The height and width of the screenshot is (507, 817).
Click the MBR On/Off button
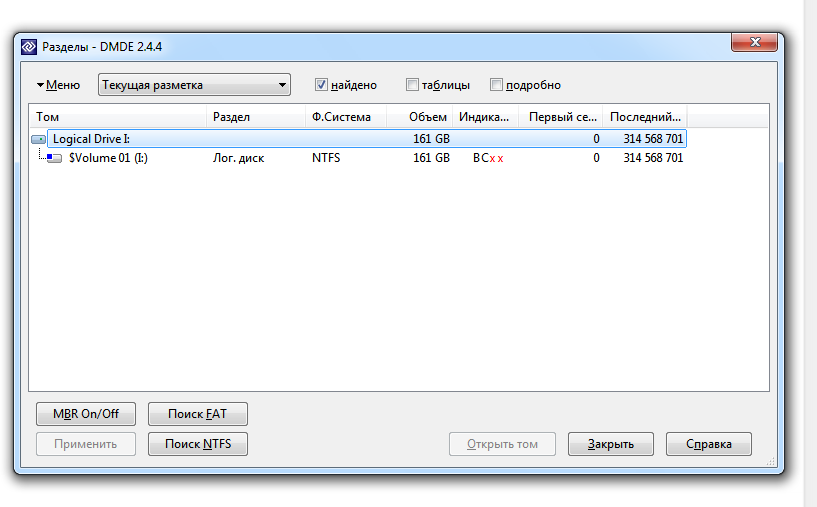click(x=86, y=414)
